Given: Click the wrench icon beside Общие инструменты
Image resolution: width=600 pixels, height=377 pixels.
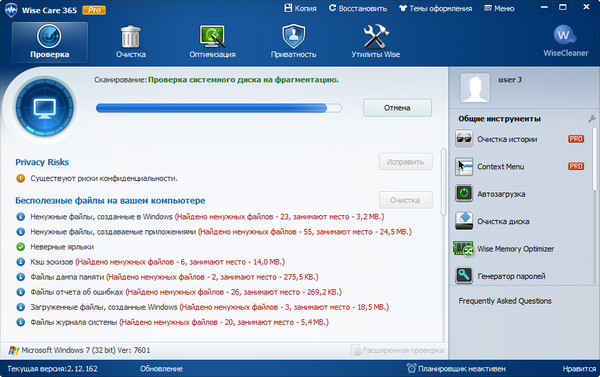Looking at the screenshot, I should coord(592,119).
